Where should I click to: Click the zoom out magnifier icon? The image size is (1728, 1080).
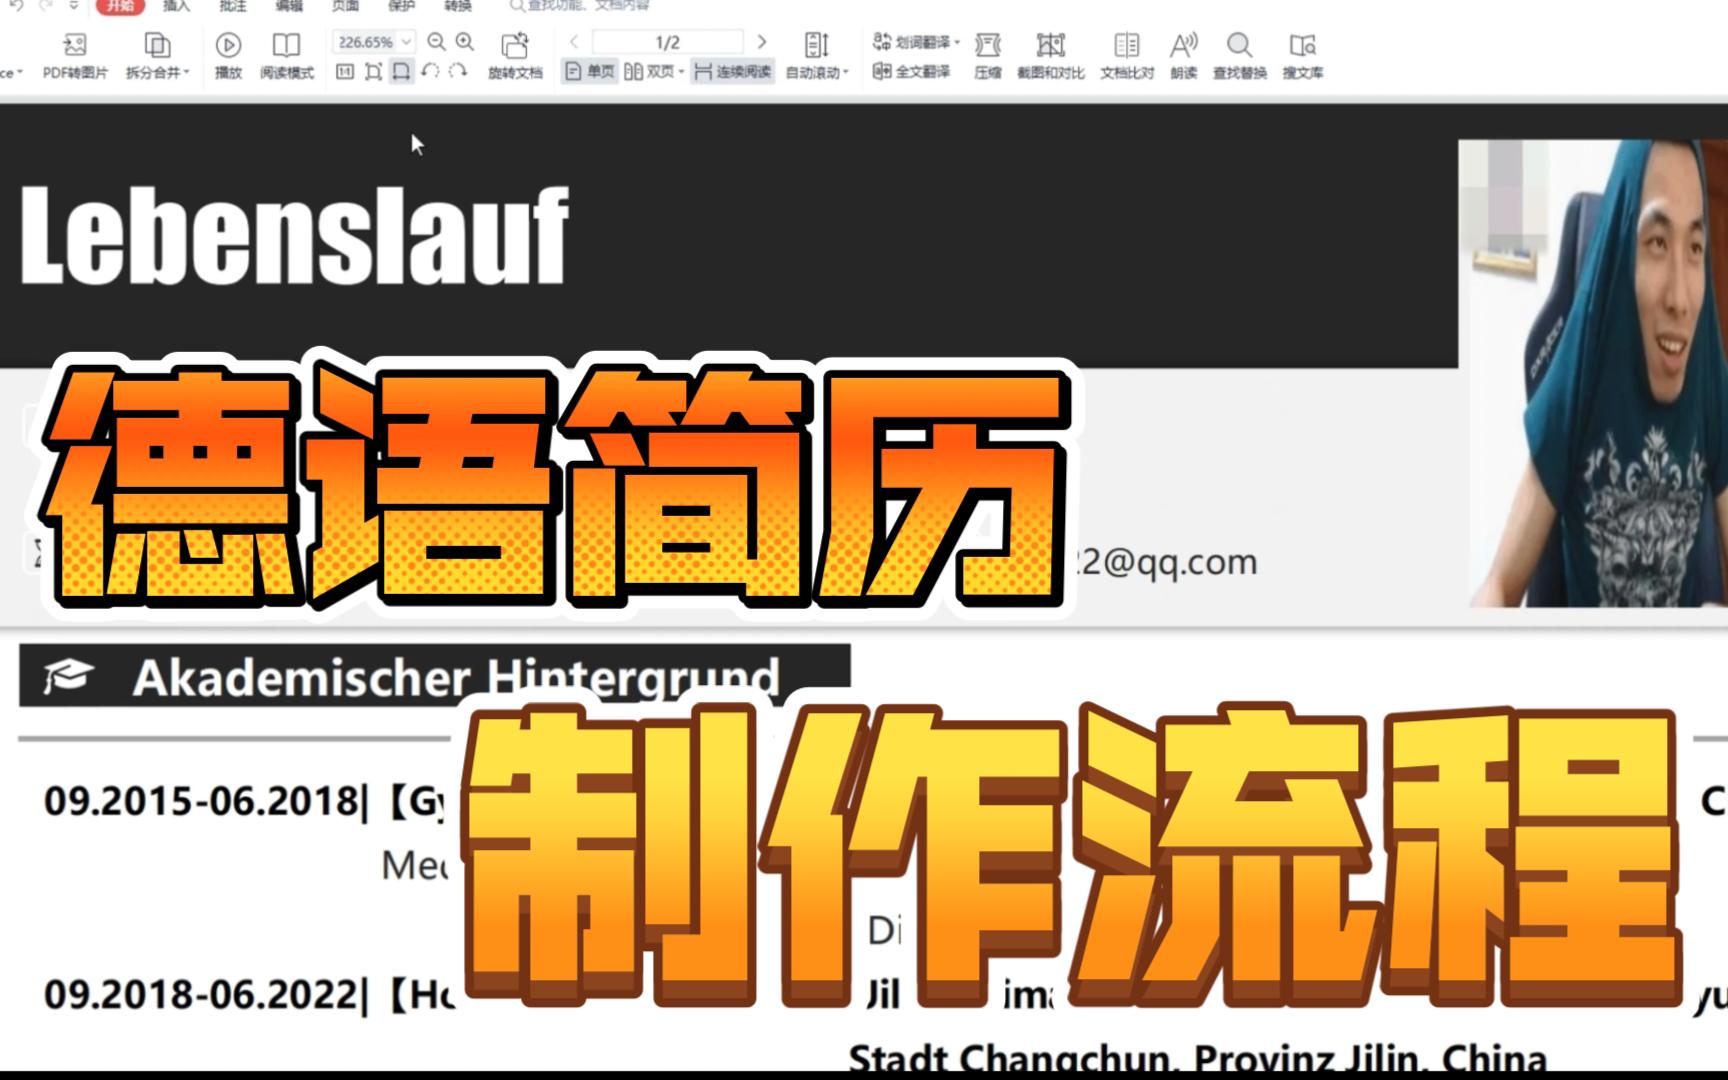coord(436,42)
